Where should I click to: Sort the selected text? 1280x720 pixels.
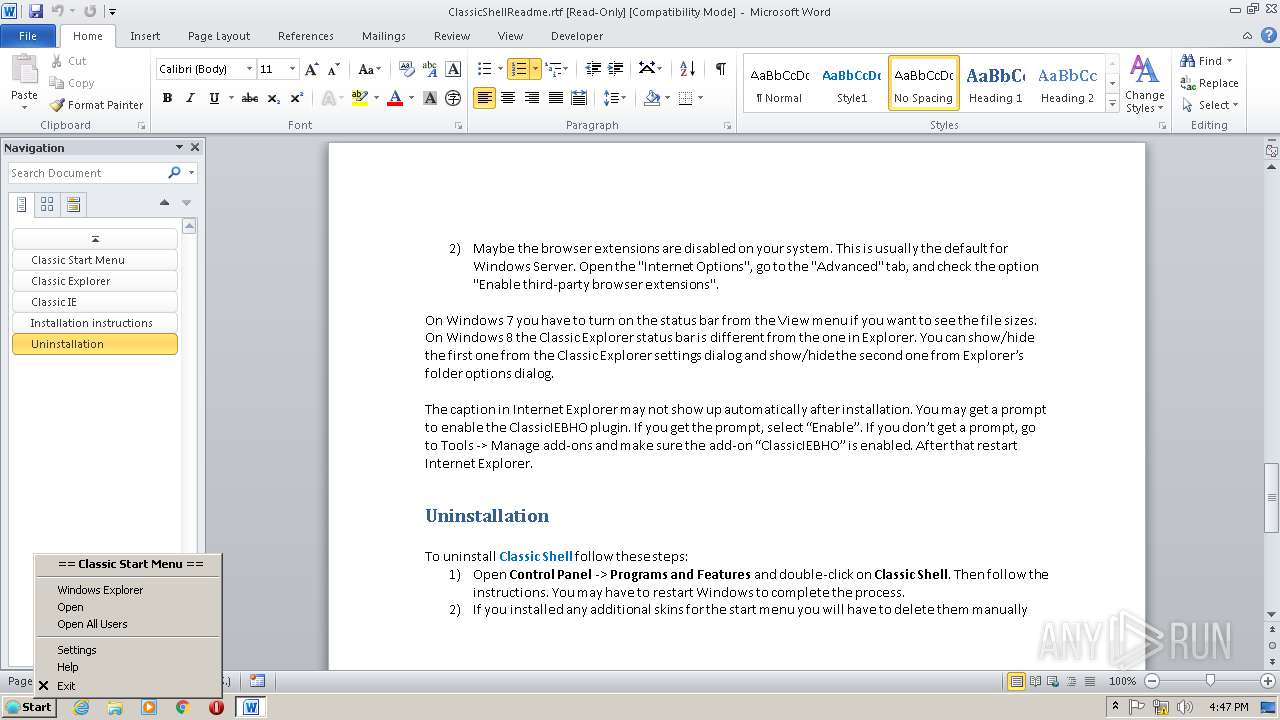pyautogui.click(x=687, y=69)
